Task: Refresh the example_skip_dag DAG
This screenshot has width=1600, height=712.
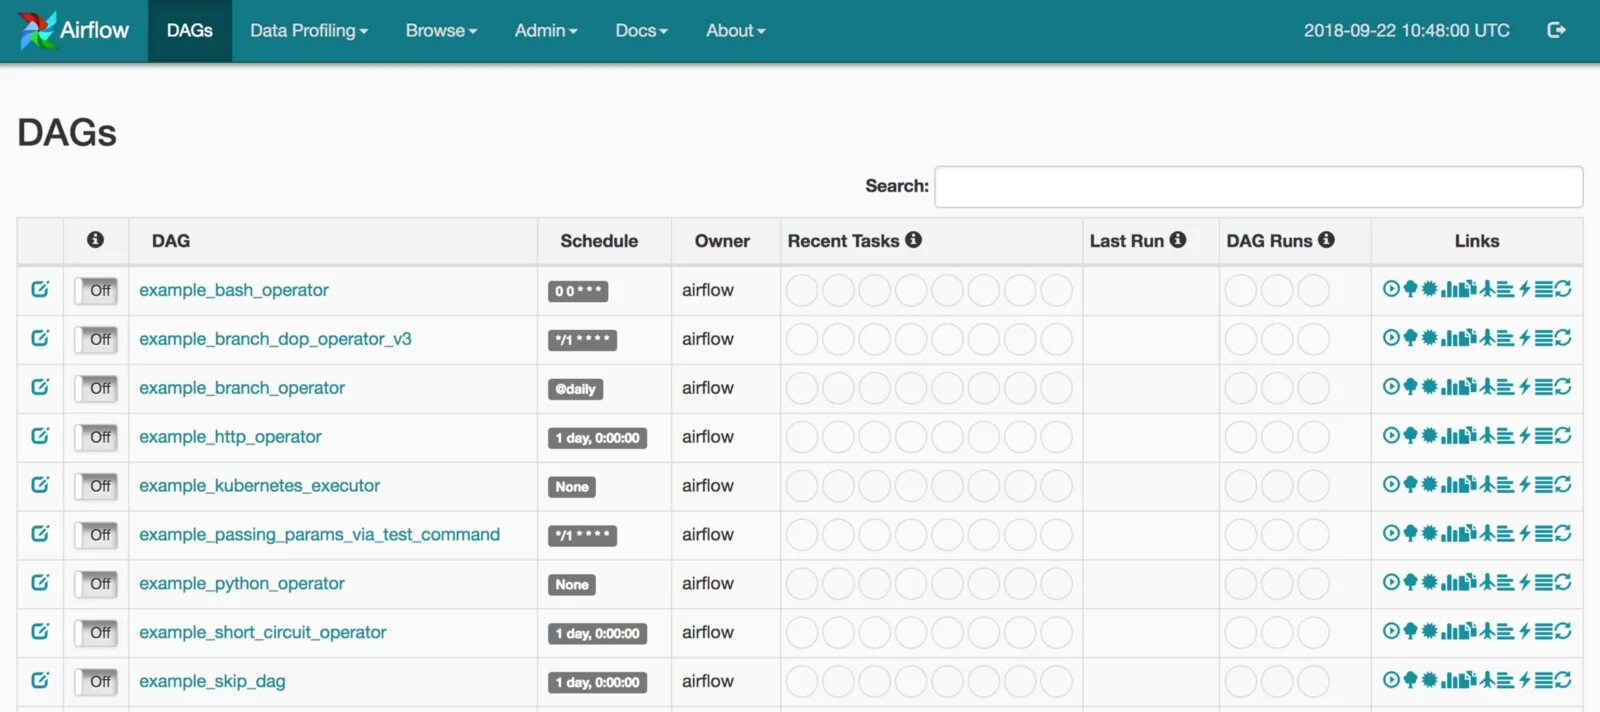Action: click(x=1563, y=681)
